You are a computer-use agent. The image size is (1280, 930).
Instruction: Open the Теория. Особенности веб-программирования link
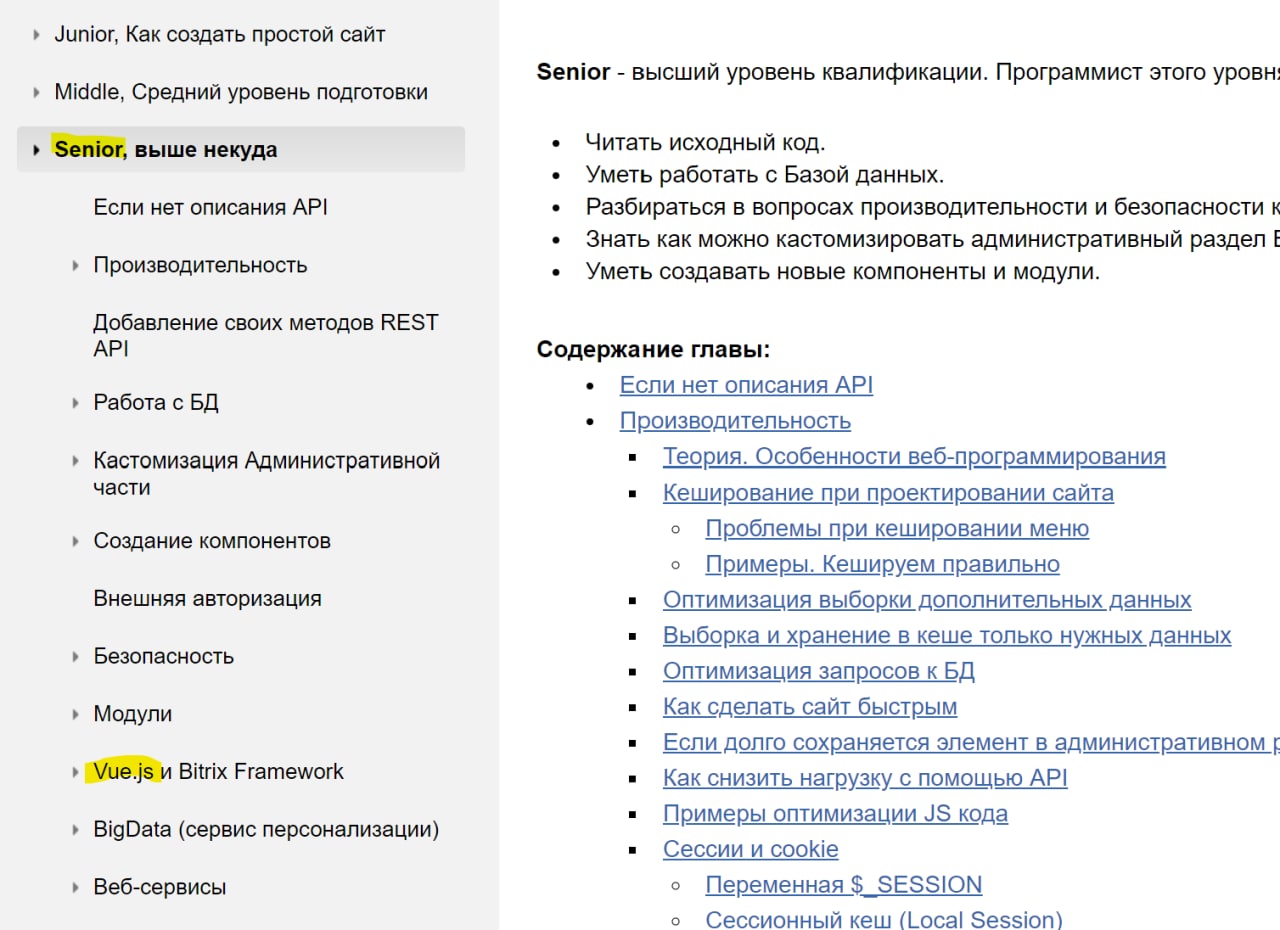click(913, 456)
